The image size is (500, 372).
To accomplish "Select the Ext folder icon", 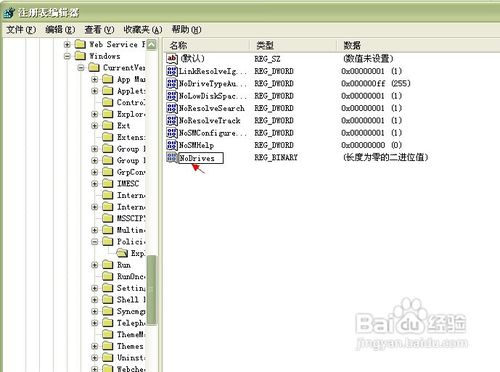I will pyautogui.click(x=108, y=126).
